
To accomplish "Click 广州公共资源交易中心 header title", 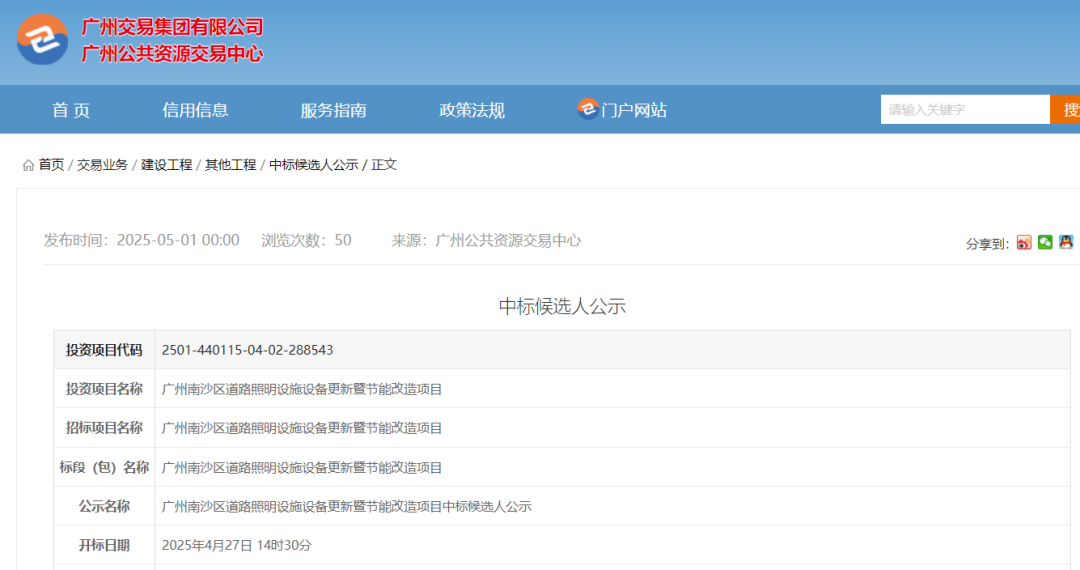I will coord(172,53).
